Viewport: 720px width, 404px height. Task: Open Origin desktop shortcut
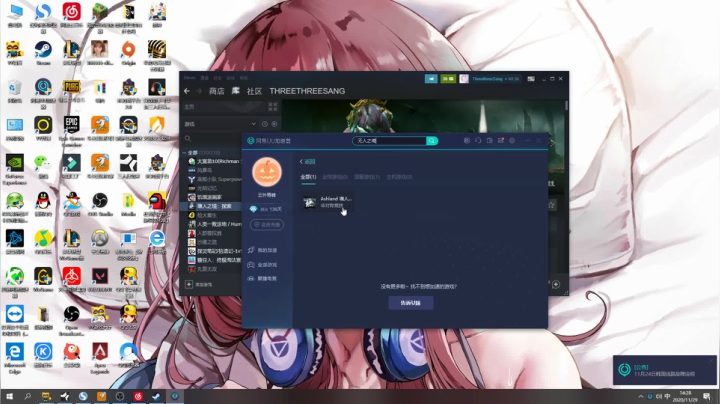coord(129,51)
